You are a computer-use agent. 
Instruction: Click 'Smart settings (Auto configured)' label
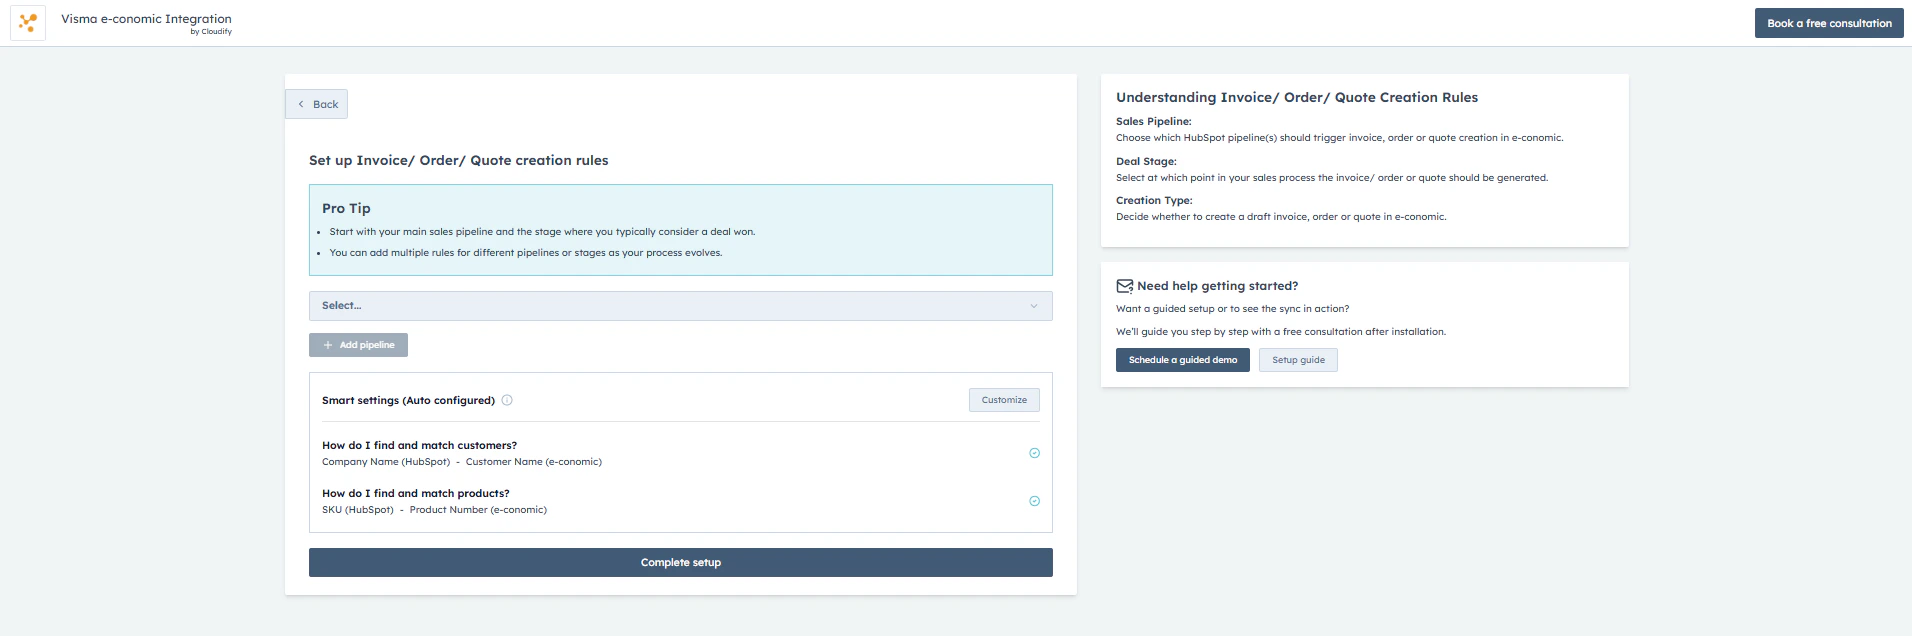point(408,400)
